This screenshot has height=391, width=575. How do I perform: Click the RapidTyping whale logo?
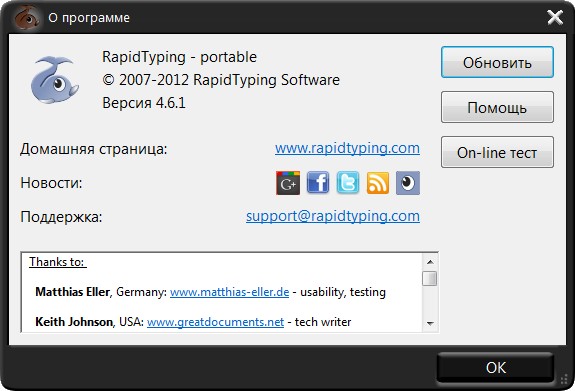click(55, 80)
